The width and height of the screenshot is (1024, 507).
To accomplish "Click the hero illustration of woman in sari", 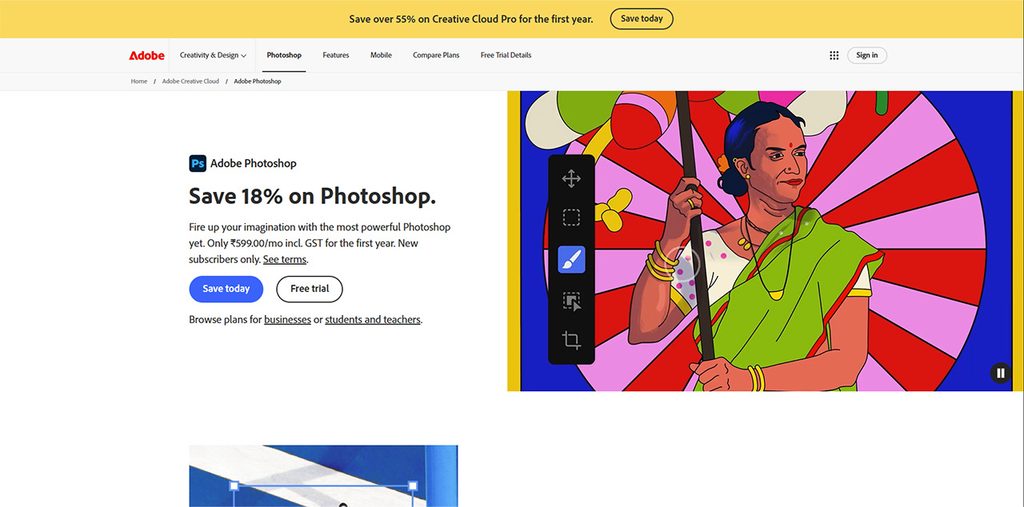I will coord(765,241).
